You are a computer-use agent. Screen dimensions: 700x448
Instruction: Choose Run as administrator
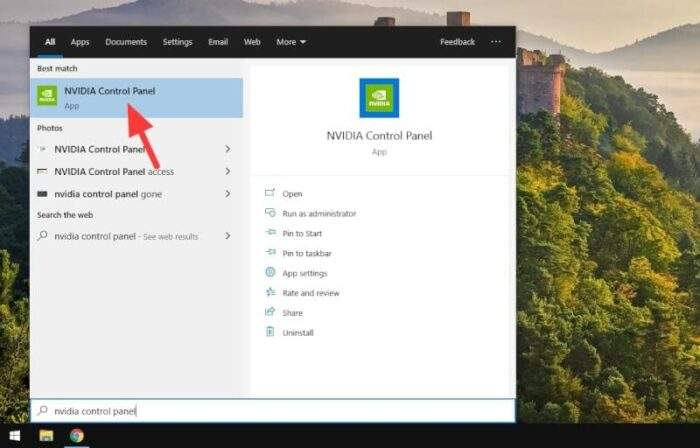[319, 214]
